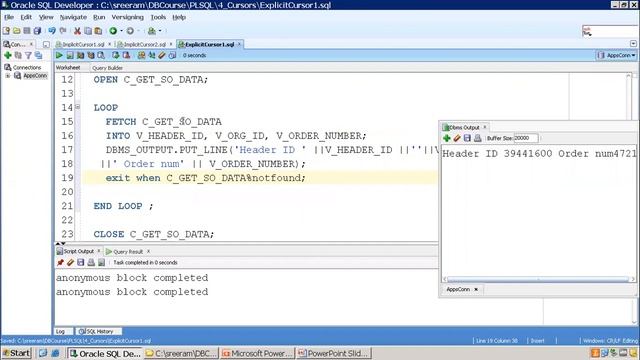
Task: Close the ExplicitCursor1.sql tab
Action: (x=240, y=44)
